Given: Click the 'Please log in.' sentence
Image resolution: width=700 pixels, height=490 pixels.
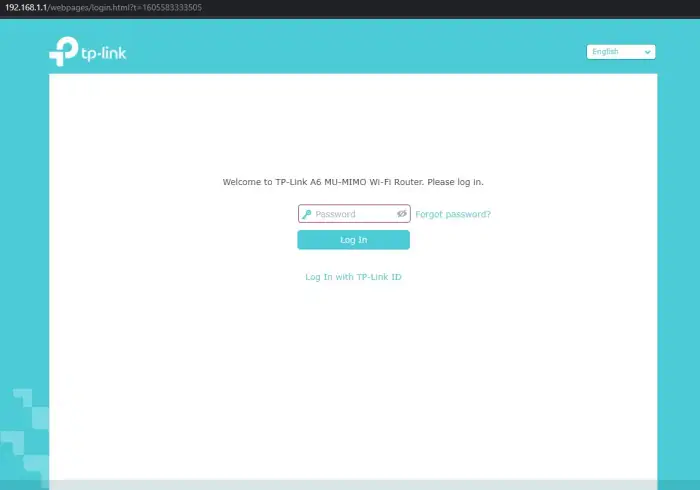Looking at the screenshot, I should (456, 183).
